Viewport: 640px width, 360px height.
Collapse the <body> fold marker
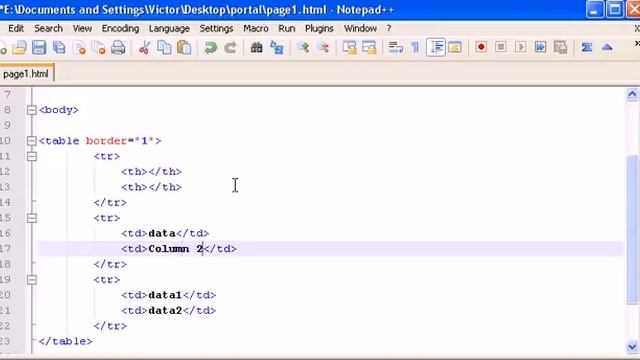(32, 110)
